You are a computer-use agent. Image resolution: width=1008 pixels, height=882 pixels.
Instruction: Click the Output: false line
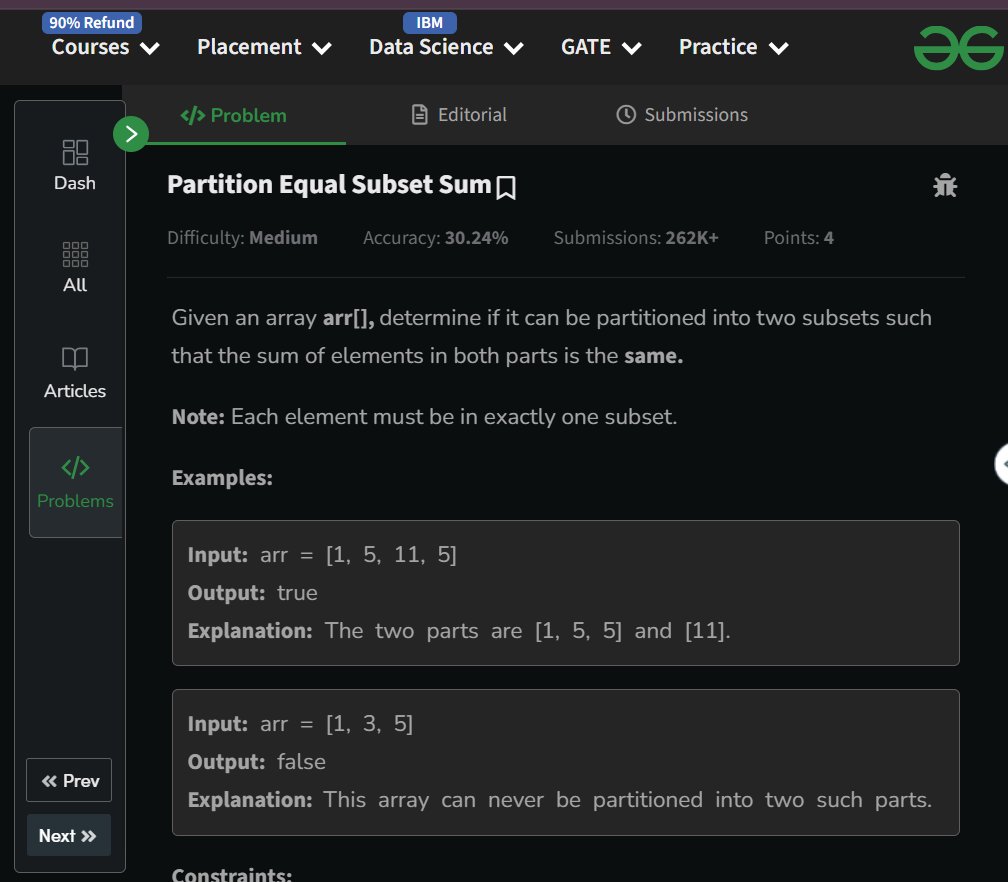coord(256,762)
